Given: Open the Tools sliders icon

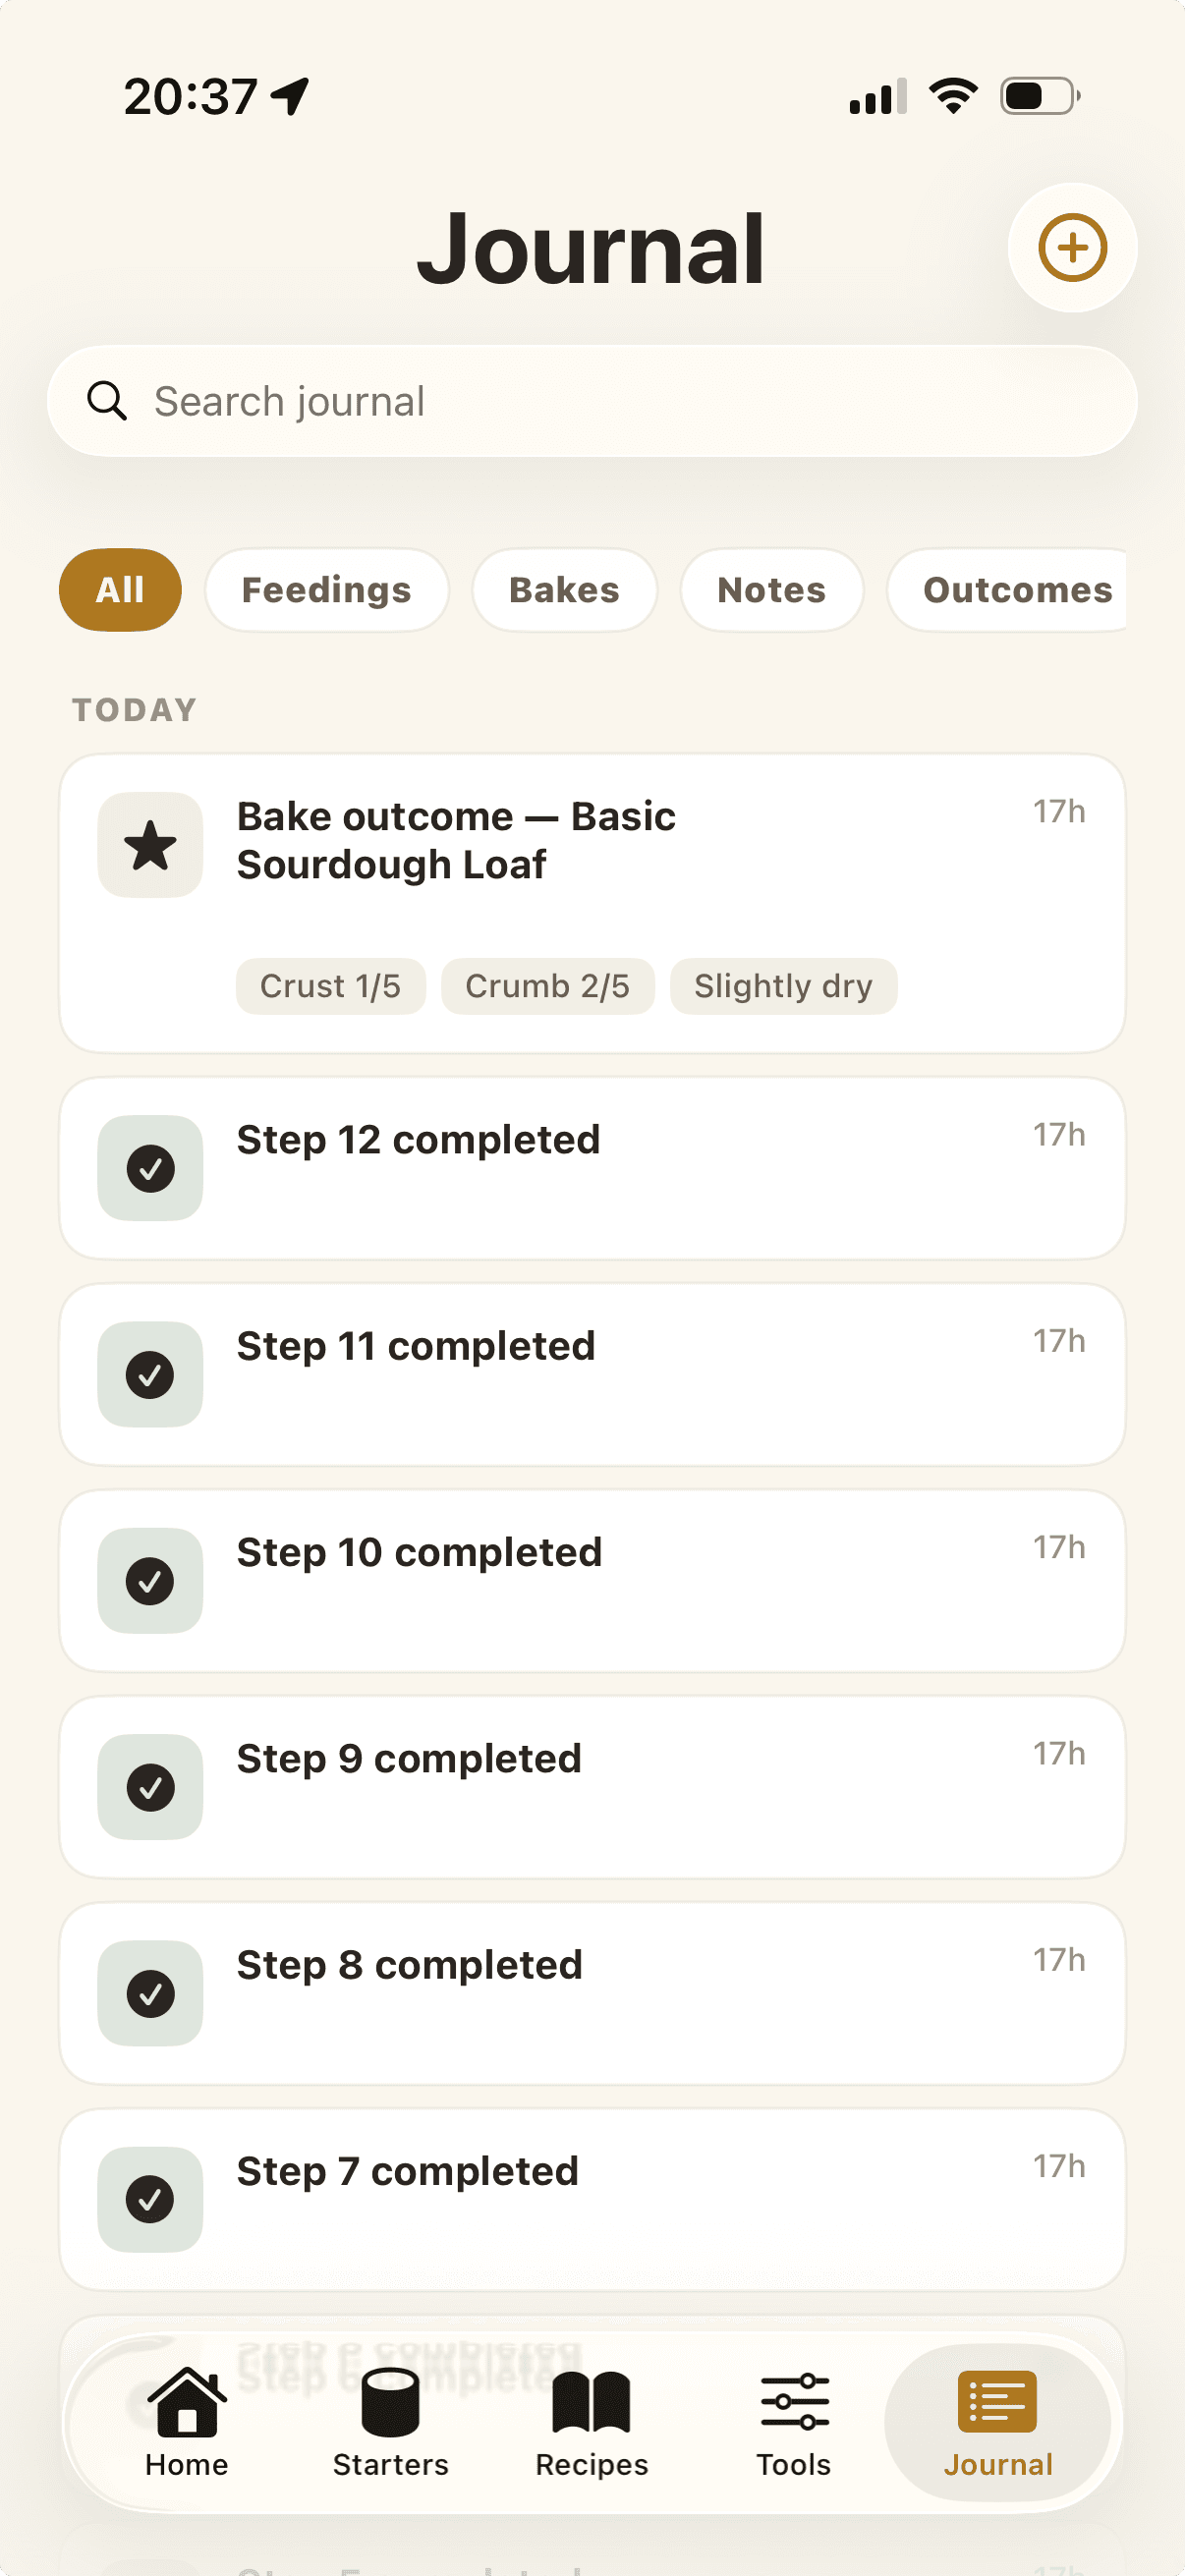Looking at the screenshot, I should [794, 2402].
